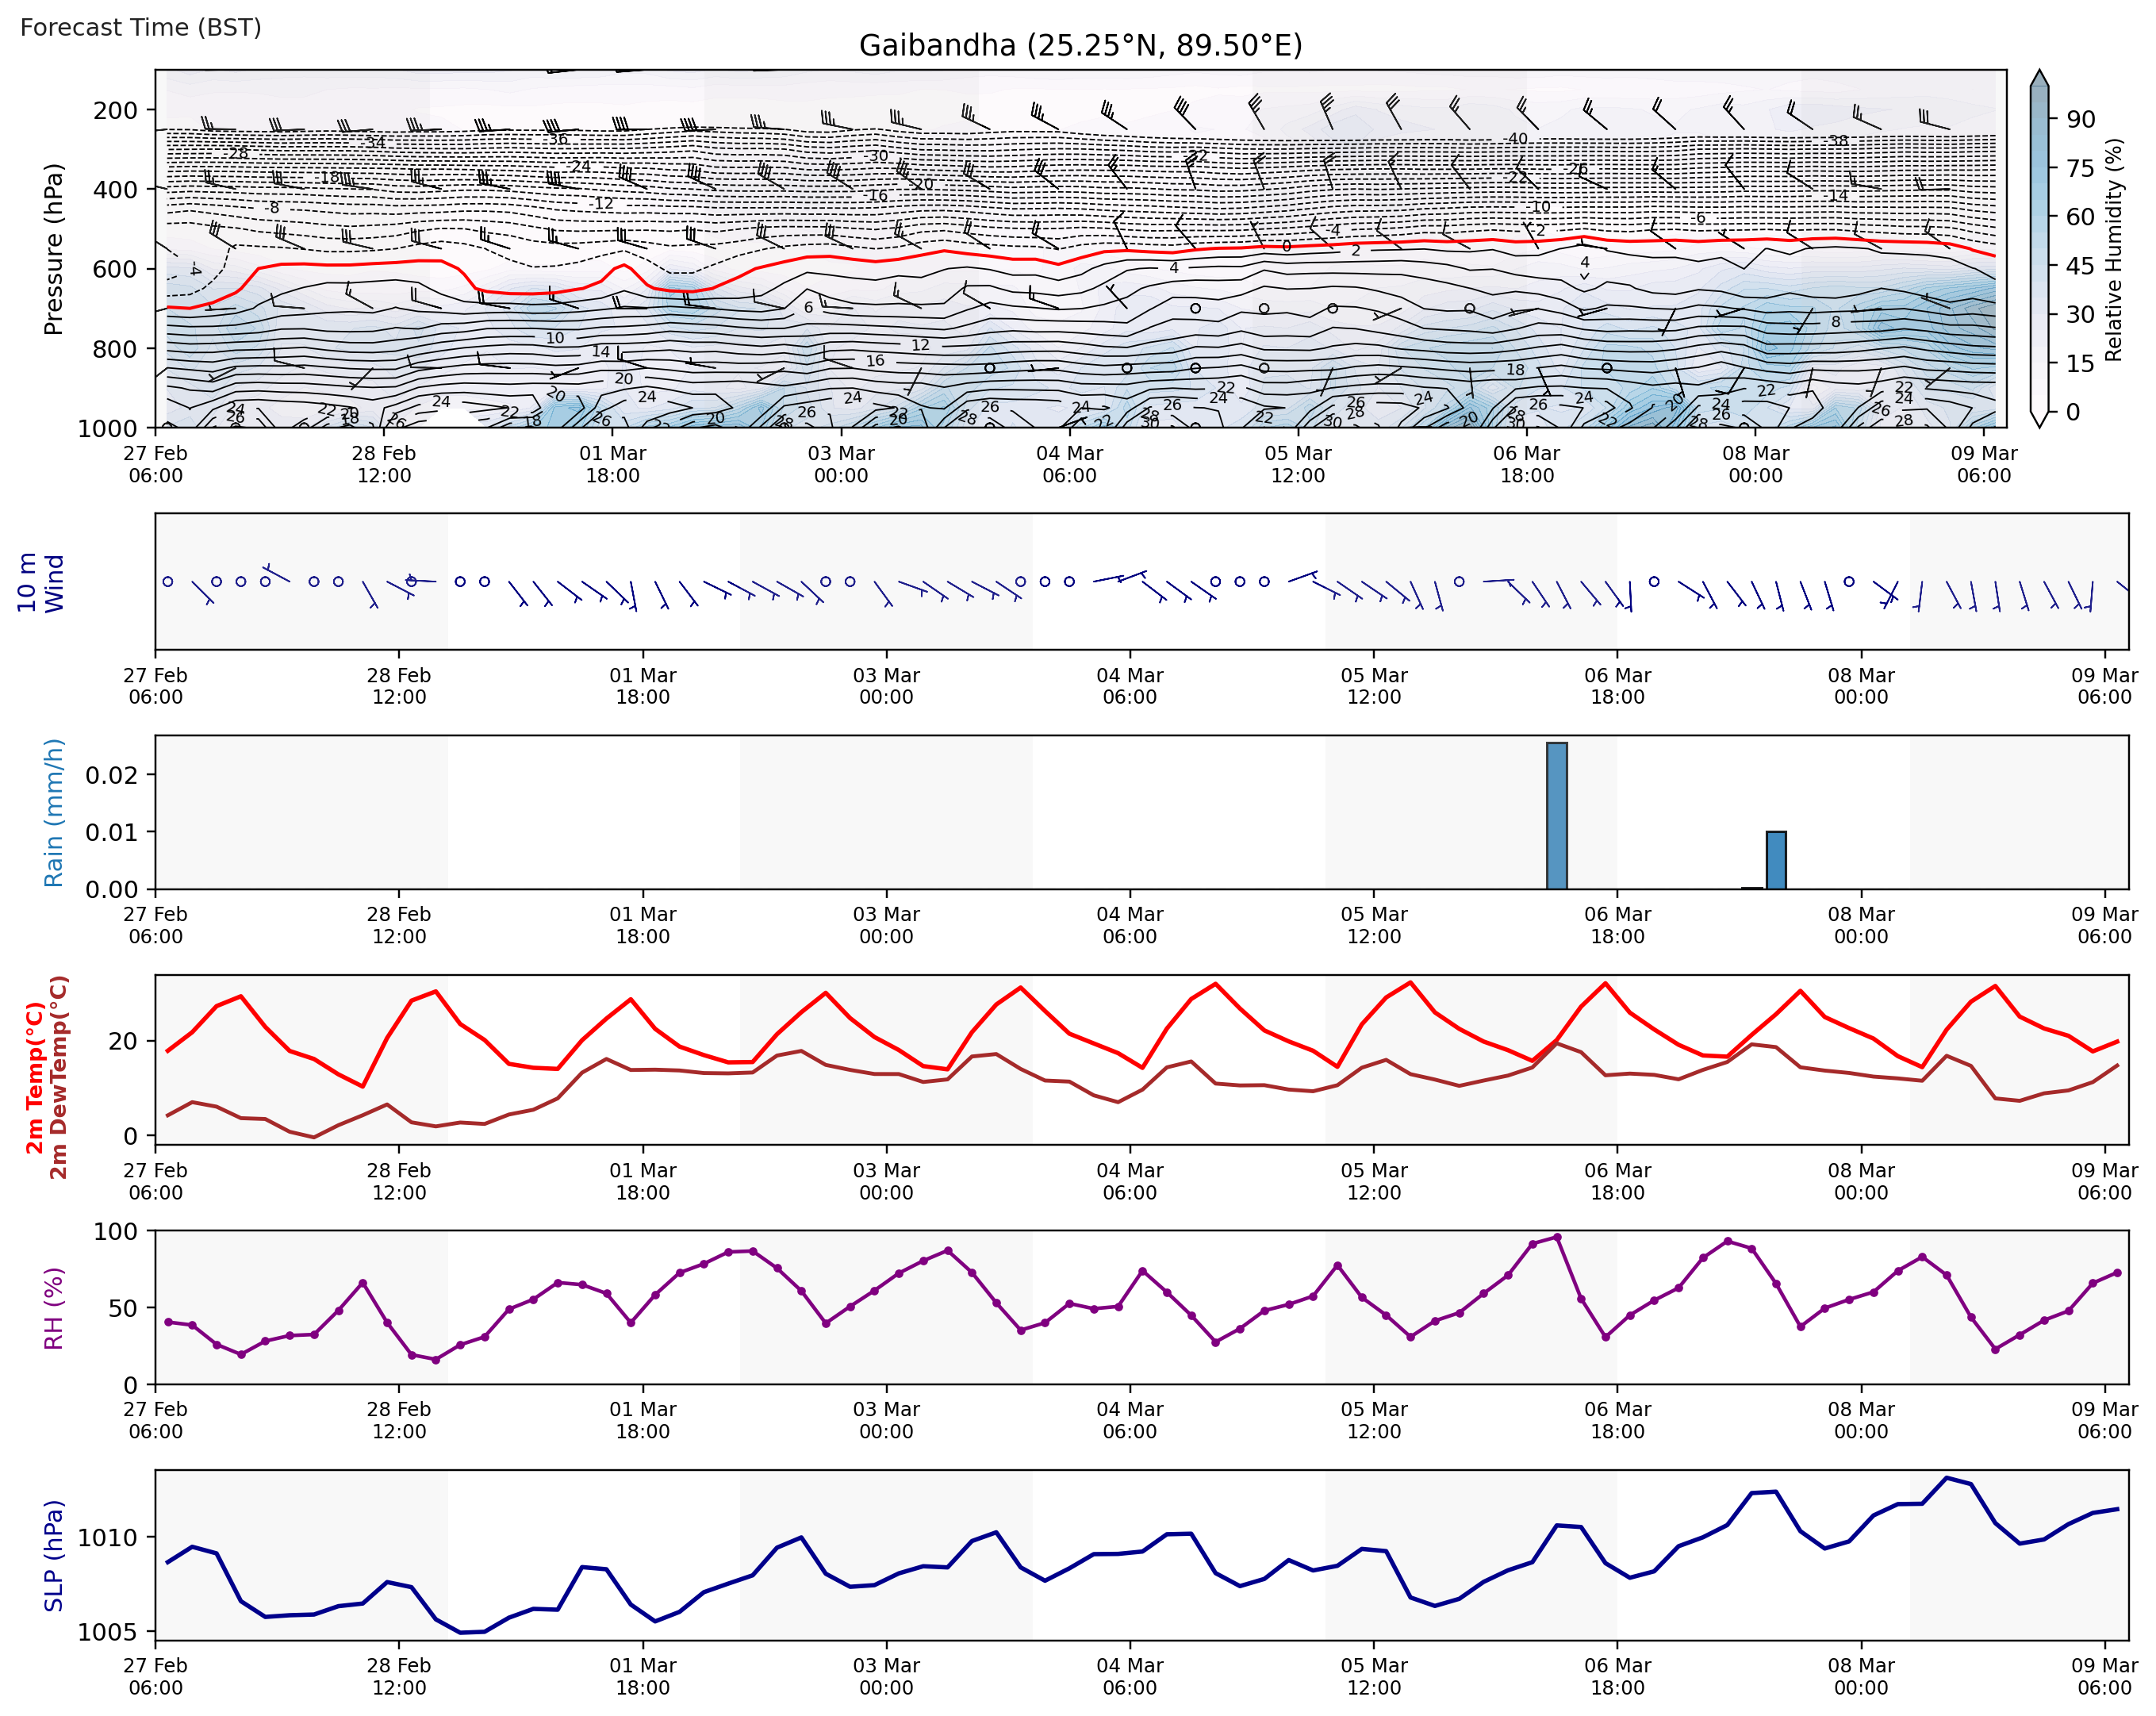Click the Relative Humidity colorbar label

pos(2113,250)
